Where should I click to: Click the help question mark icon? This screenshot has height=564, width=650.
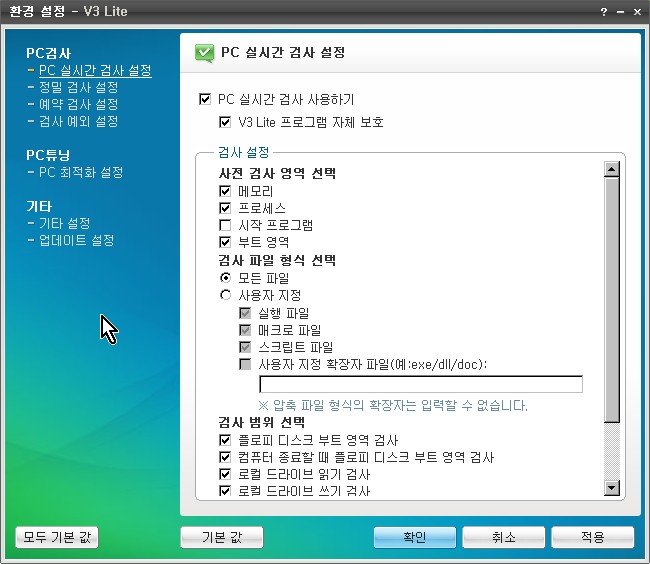(x=604, y=12)
